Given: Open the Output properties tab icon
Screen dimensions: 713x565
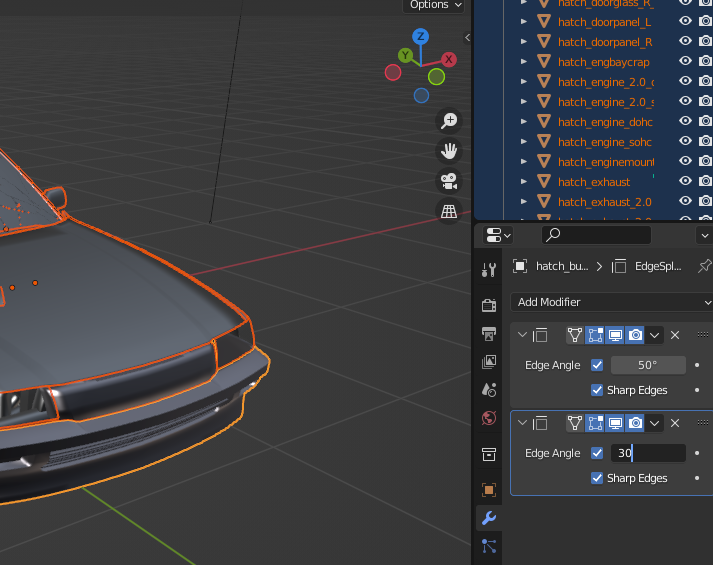Looking at the screenshot, I should 489,333.
